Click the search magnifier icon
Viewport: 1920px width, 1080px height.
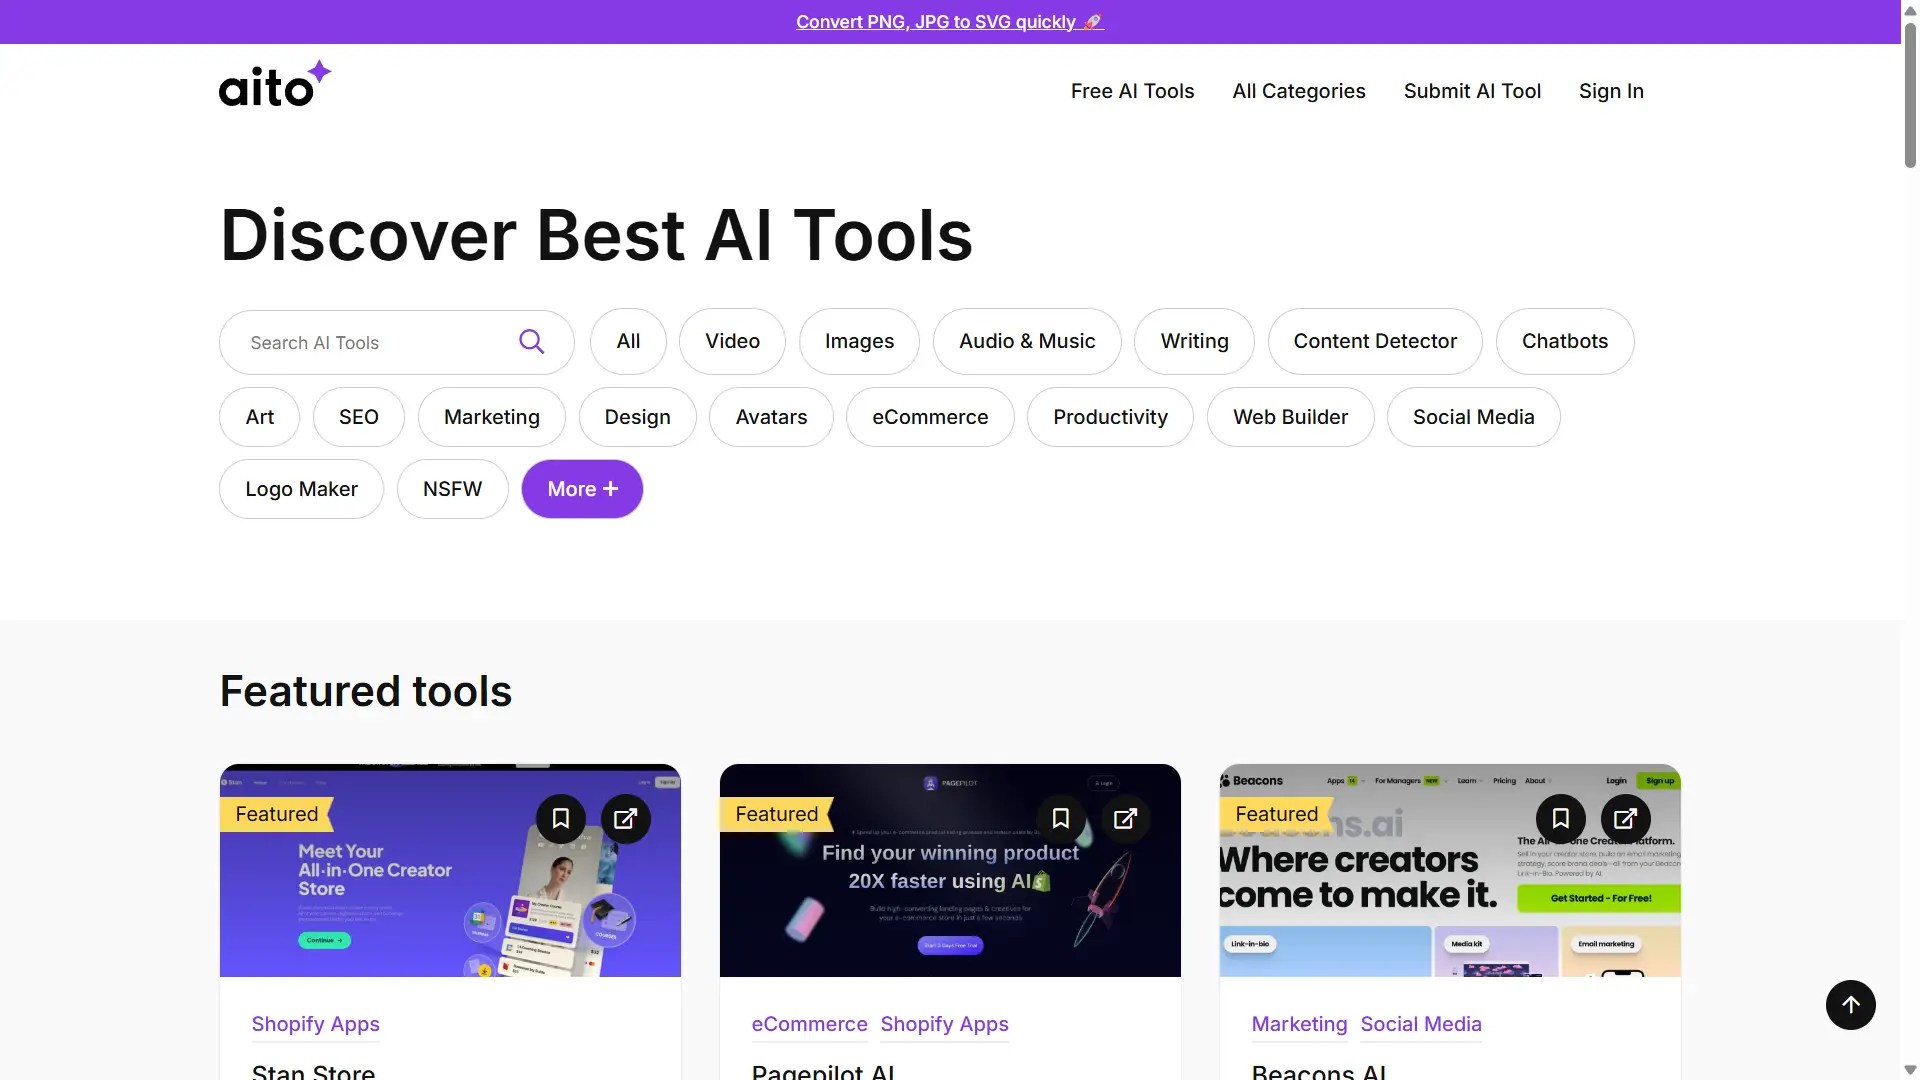(x=531, y=342)
